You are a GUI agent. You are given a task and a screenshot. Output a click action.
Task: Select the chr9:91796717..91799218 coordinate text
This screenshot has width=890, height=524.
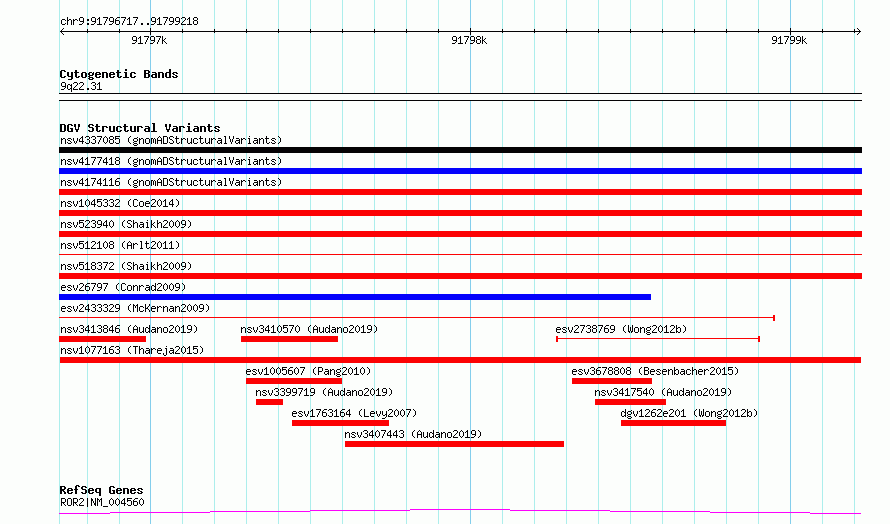tap(129, 22)
